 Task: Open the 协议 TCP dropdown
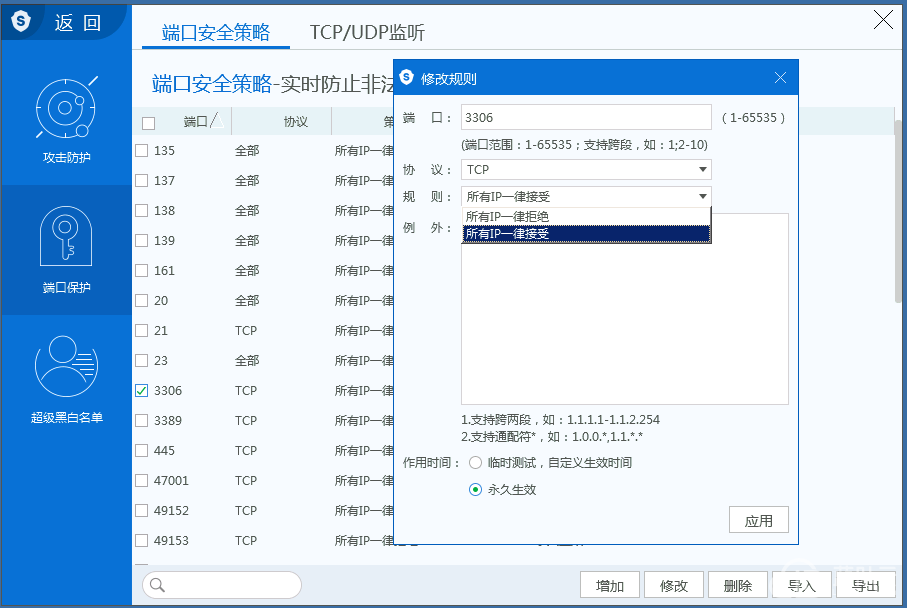586,169
